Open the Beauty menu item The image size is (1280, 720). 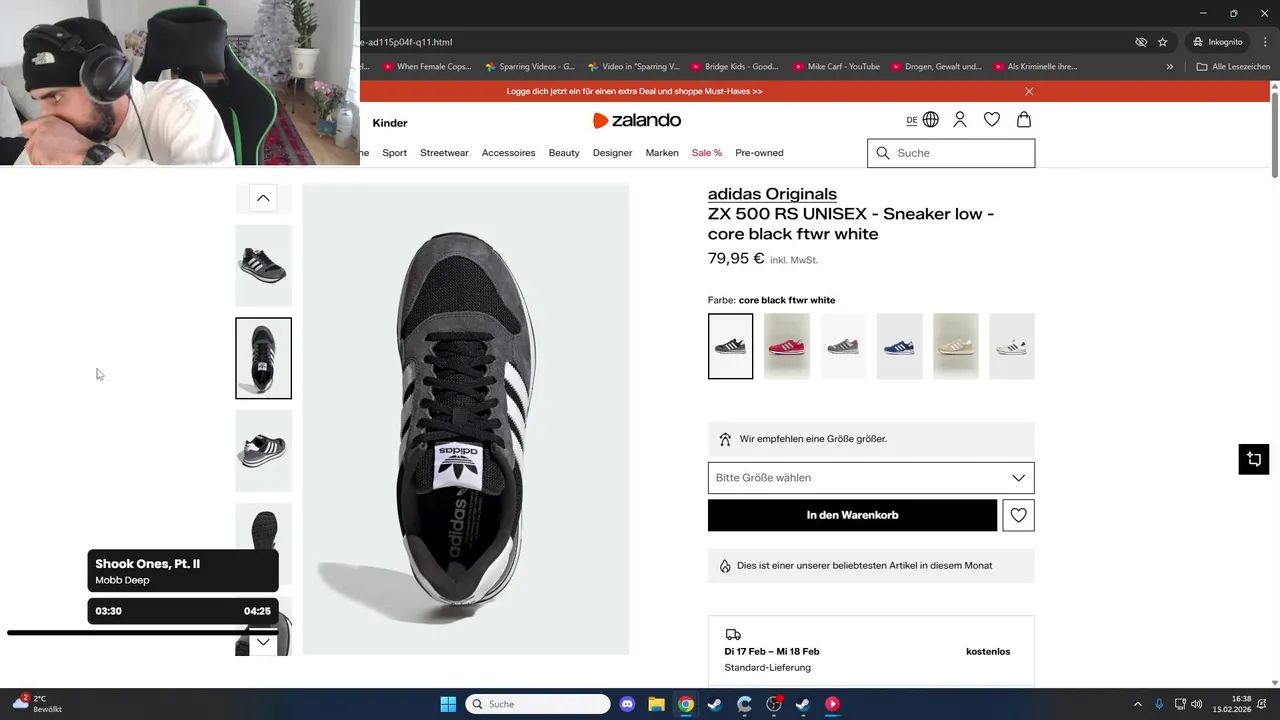[564, 153]
